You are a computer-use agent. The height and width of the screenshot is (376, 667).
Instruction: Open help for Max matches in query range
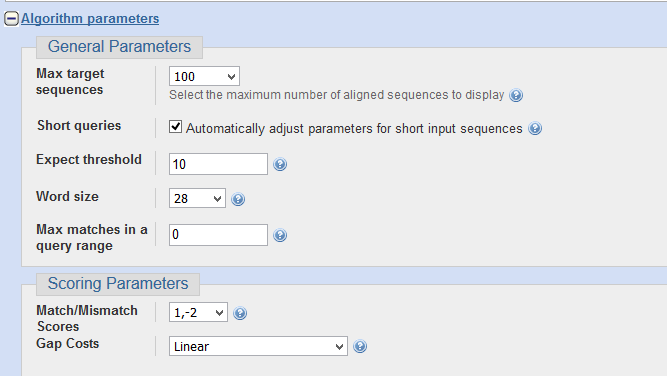point(280,235)
